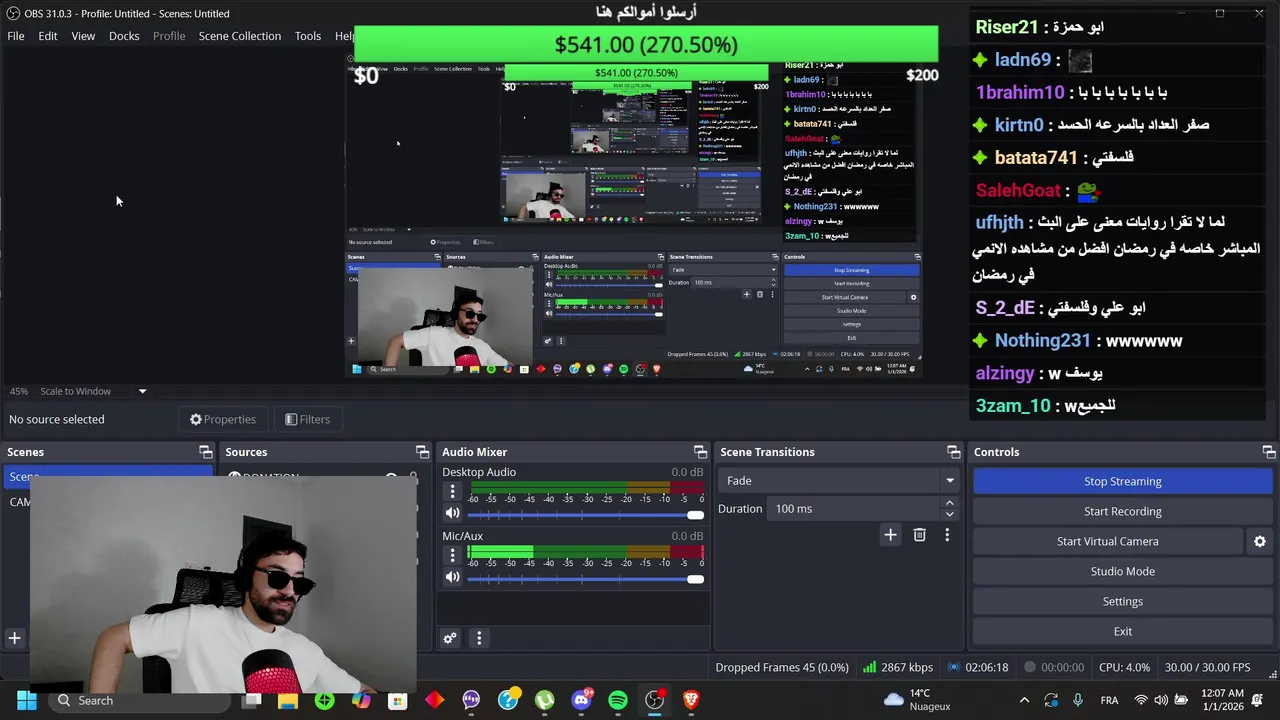
Task: Open Discord from the taskbar
Action: click(x=581, y=700)
